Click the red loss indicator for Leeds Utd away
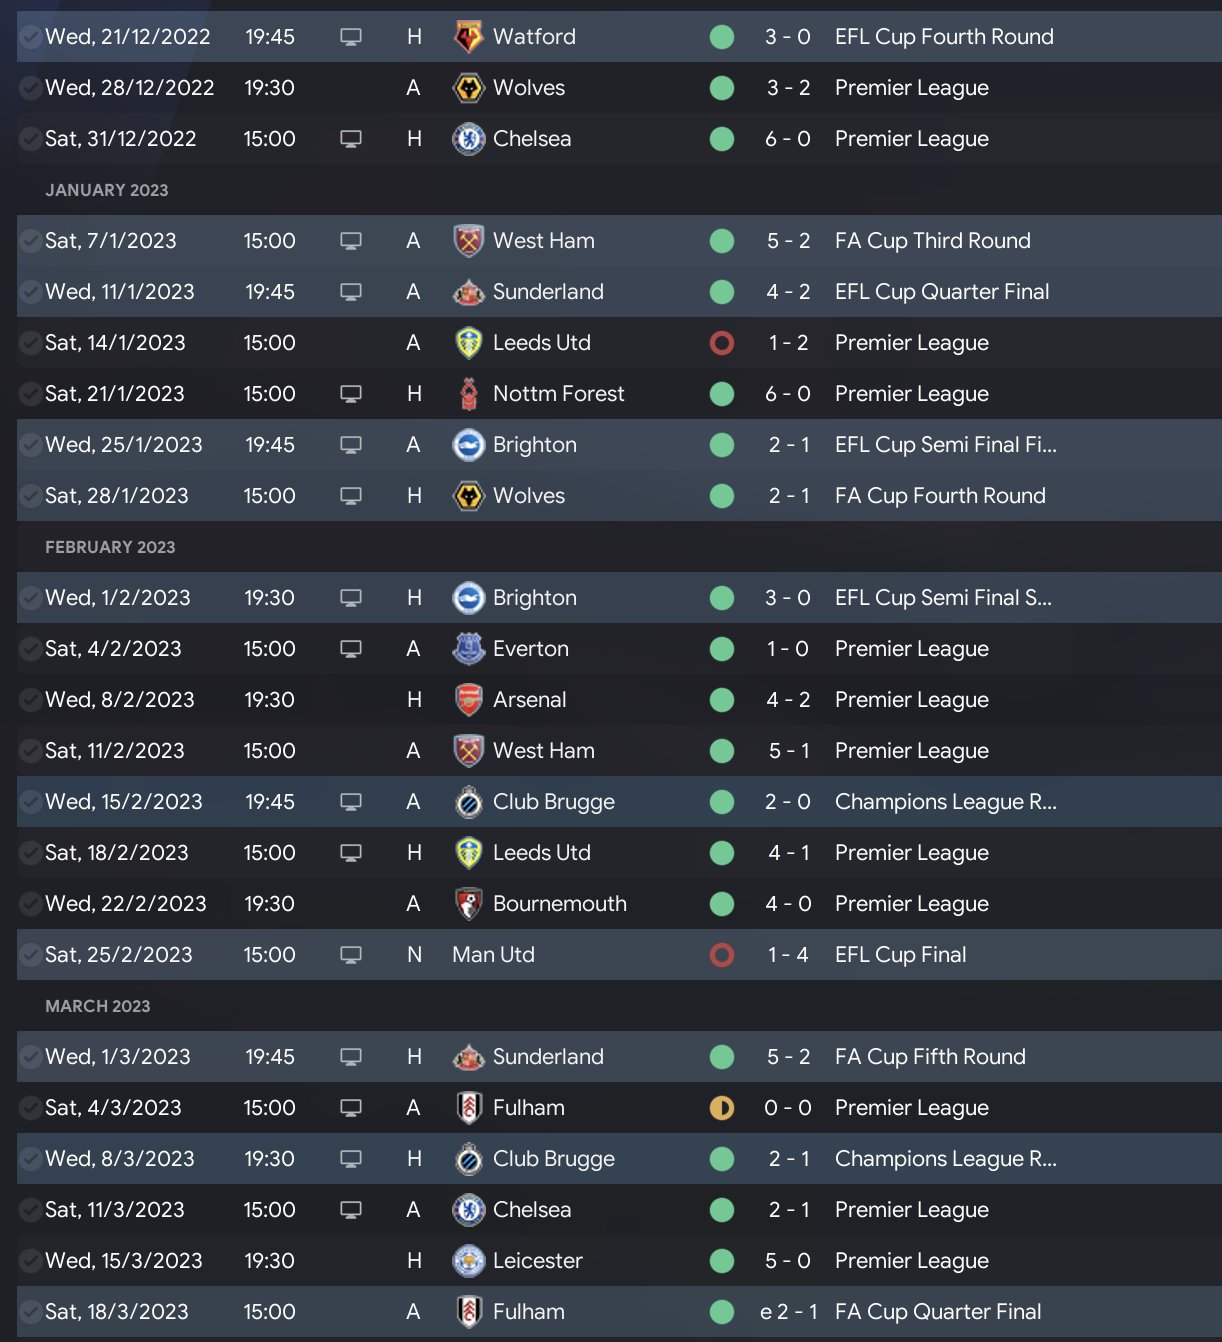 (721, 343)
